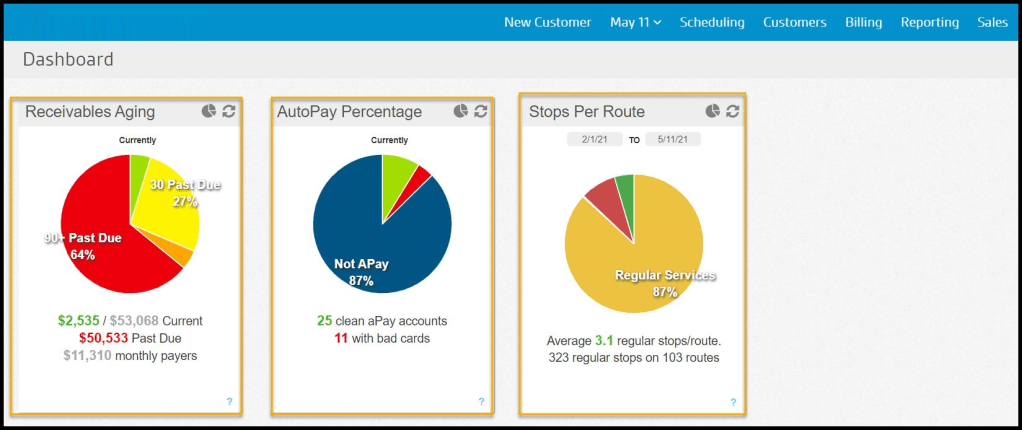Open help for AutoPay Percentage widget

(481, 402)
